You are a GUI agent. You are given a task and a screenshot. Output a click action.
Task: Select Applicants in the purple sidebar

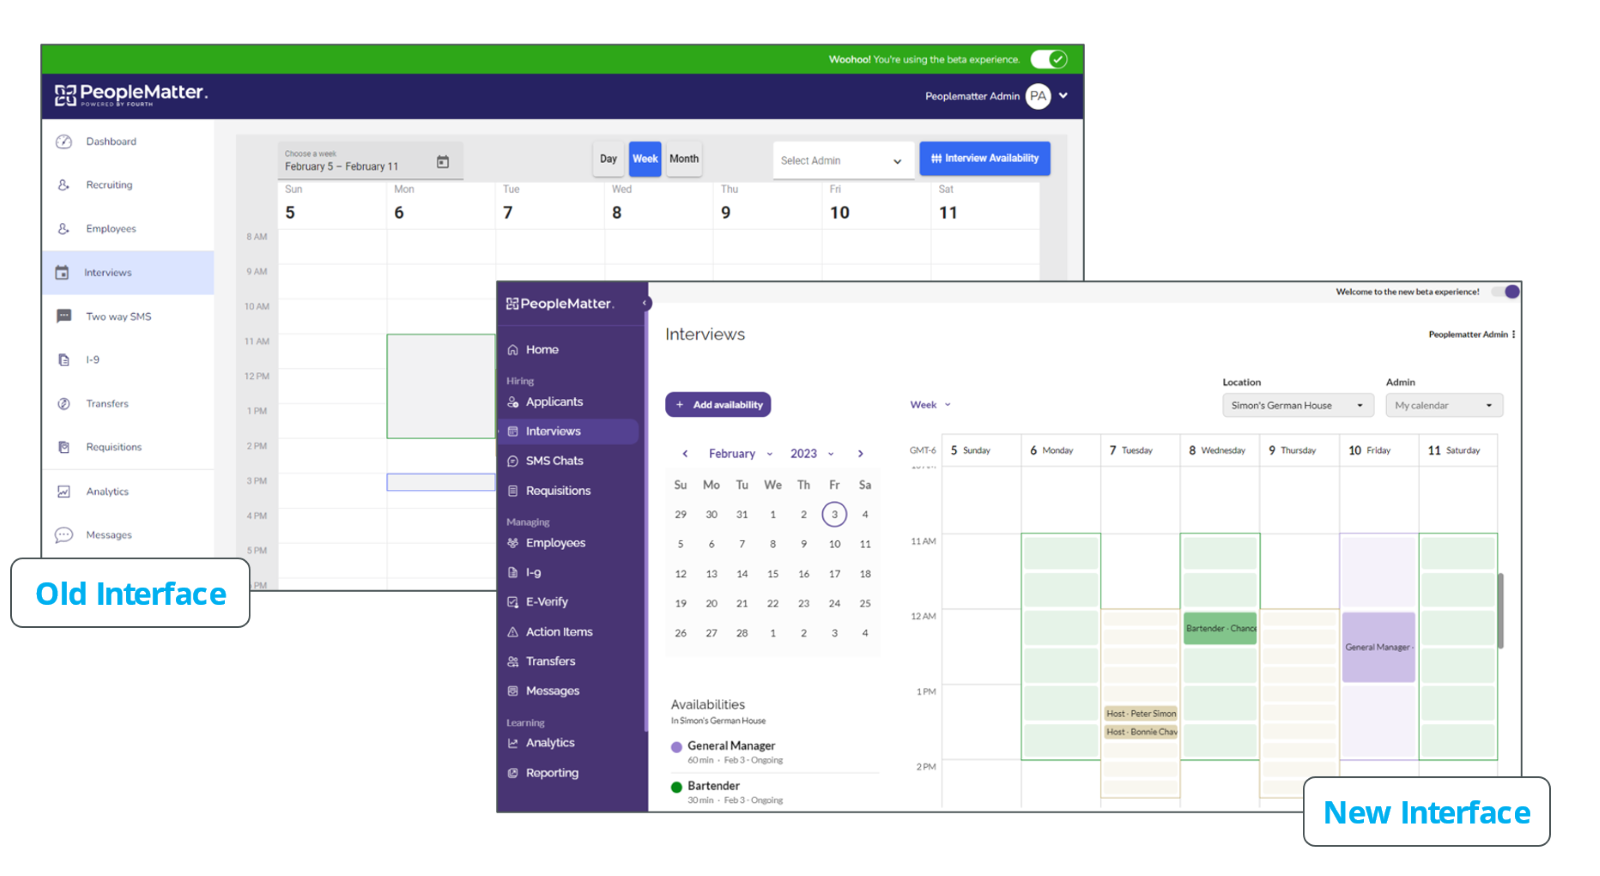pyautogui.click(x=554, y=402)
